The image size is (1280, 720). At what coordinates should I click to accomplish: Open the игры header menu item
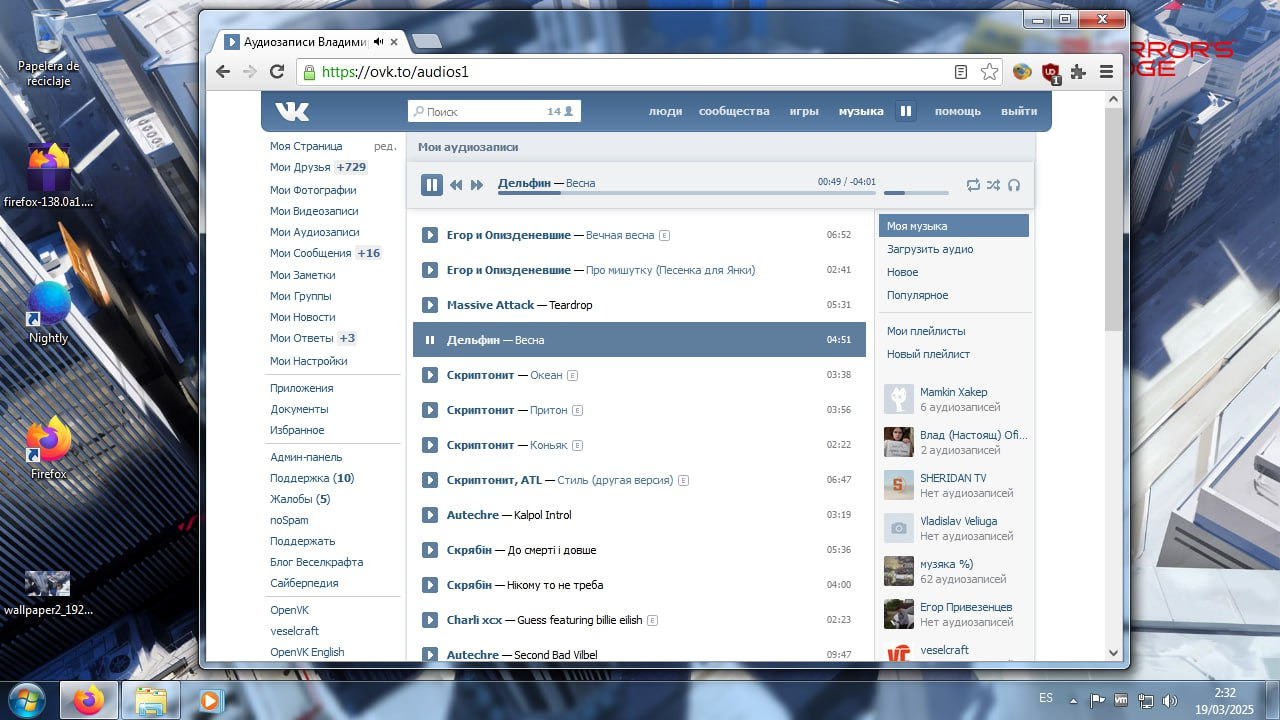804,111
